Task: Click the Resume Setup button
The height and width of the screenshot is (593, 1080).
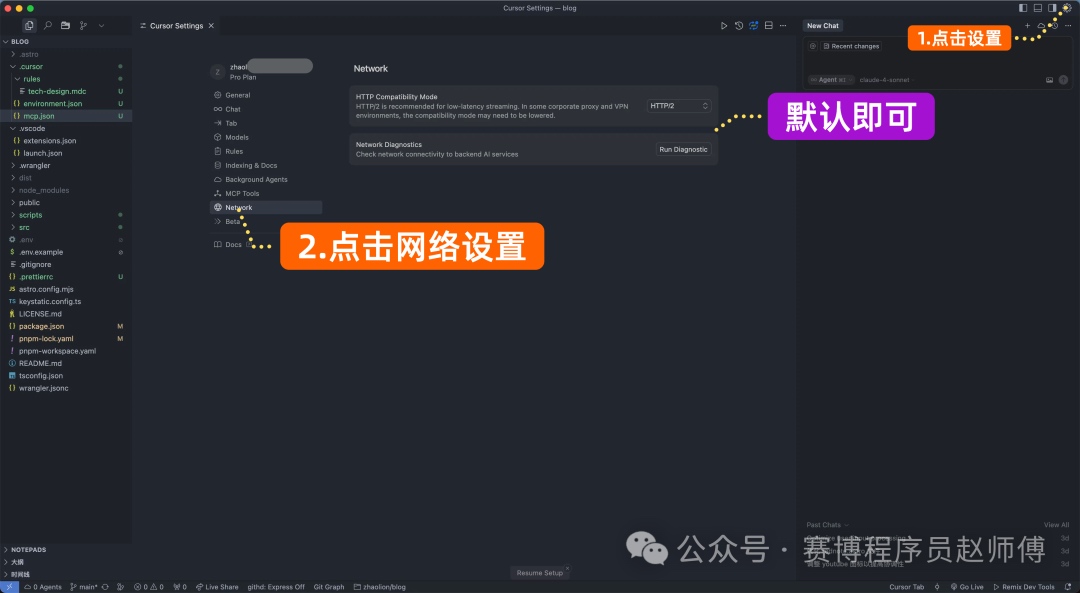Action: click(x=540, y=573)
